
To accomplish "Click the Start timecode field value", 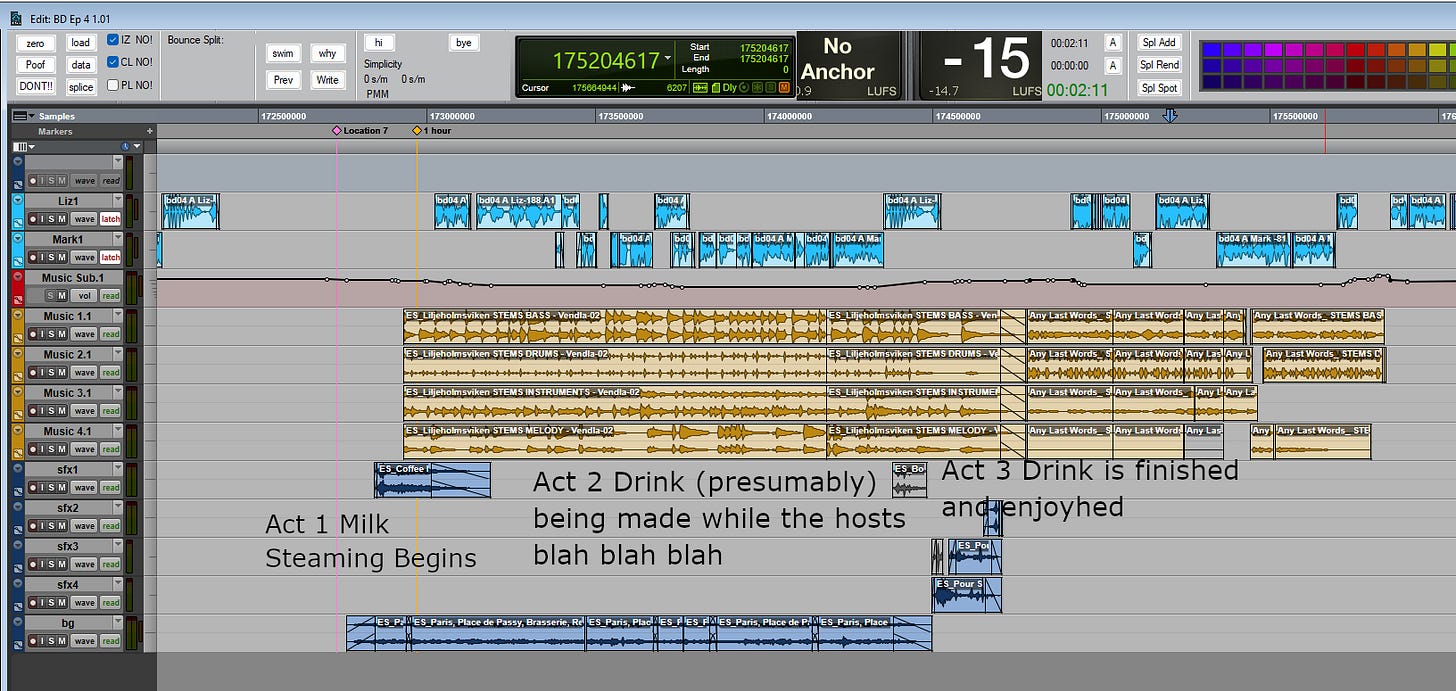I will coord(763,48).
